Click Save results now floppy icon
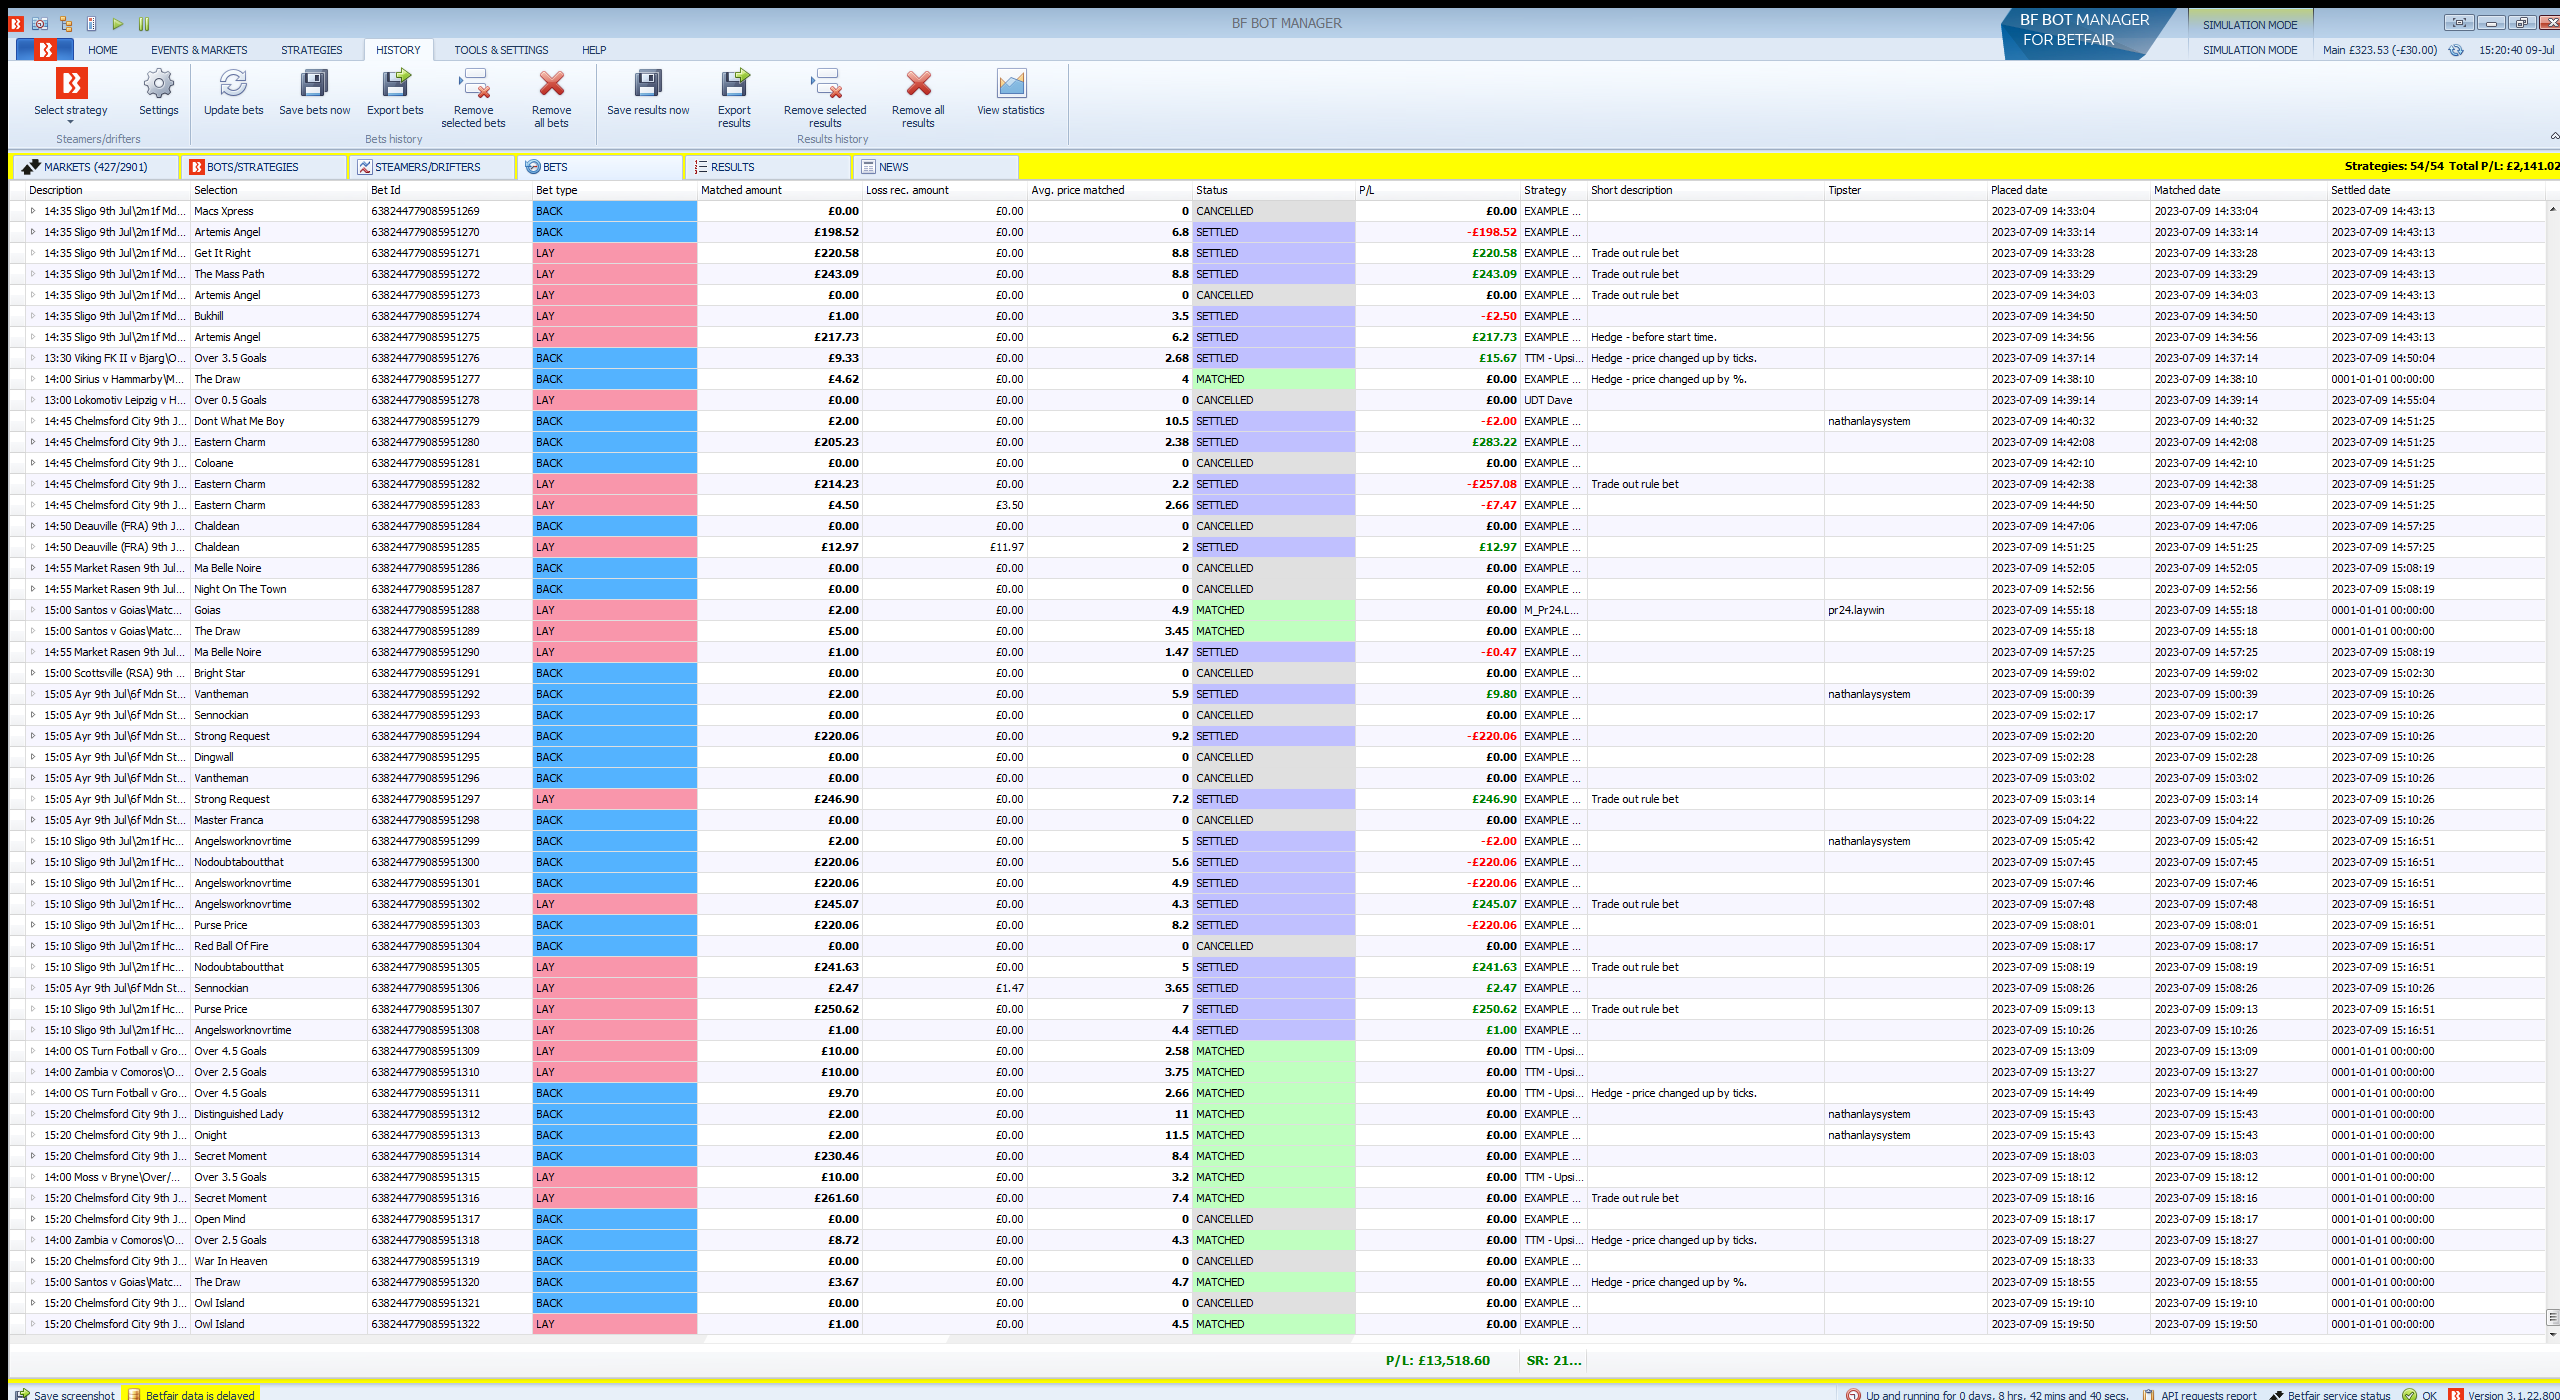Viewport: 2560px width, 1400px height. pyautogui.click(x=648, y=83)
